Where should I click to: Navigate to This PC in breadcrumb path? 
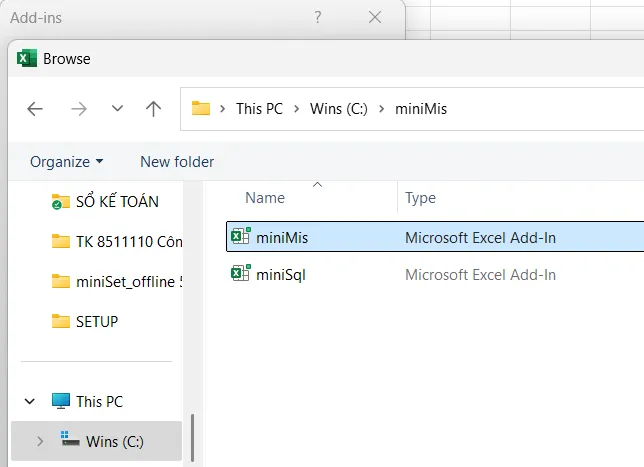tap(260, 109)
